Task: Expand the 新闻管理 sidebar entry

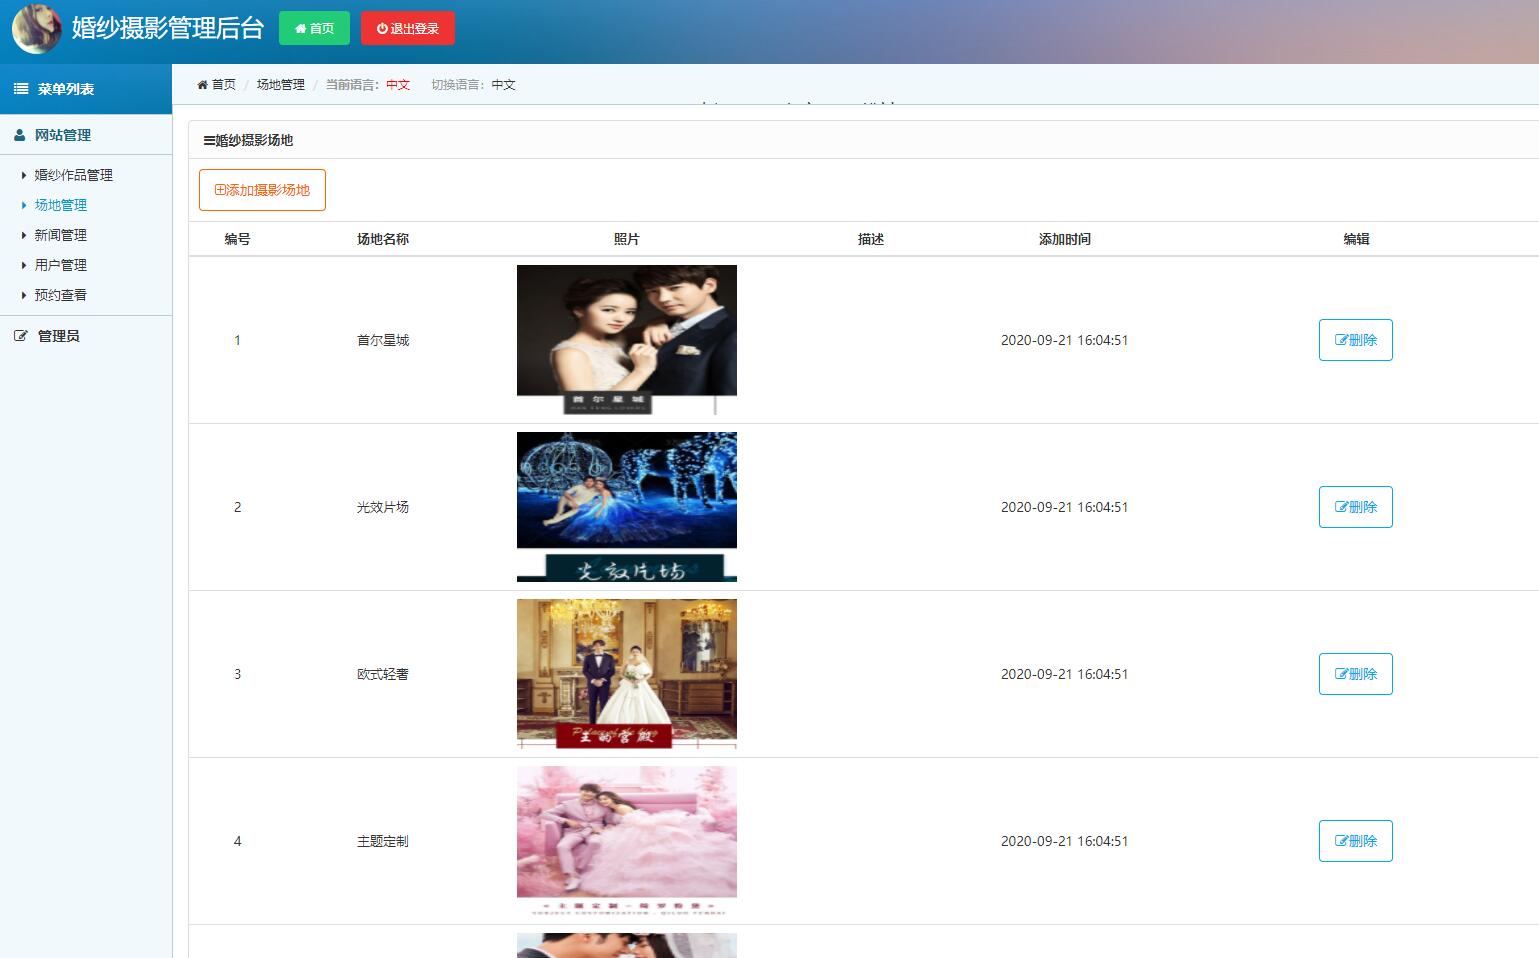Action: coord(61,235)
